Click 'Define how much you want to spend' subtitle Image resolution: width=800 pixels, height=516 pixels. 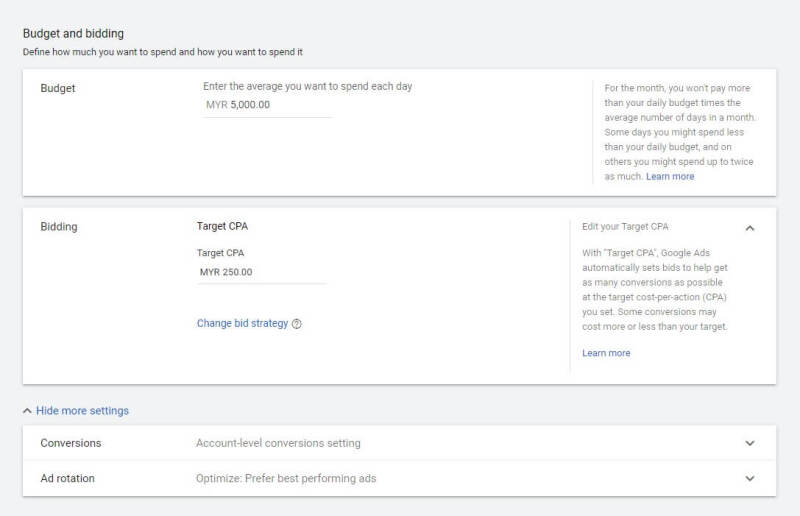[x=163, y=52]
